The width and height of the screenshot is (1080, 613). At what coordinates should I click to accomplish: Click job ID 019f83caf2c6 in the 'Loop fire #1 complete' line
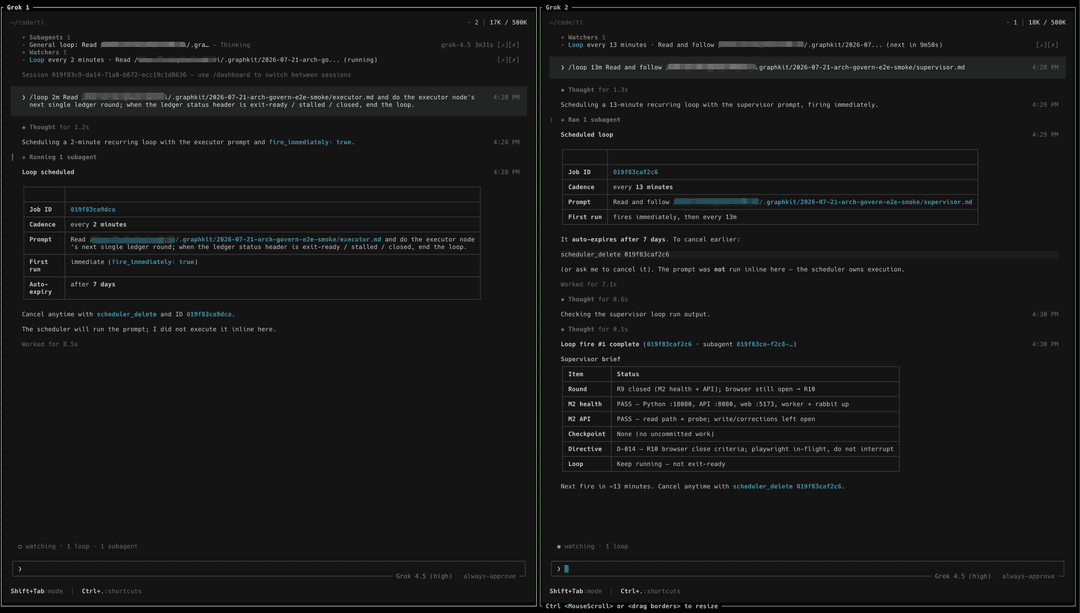[669, 344]
